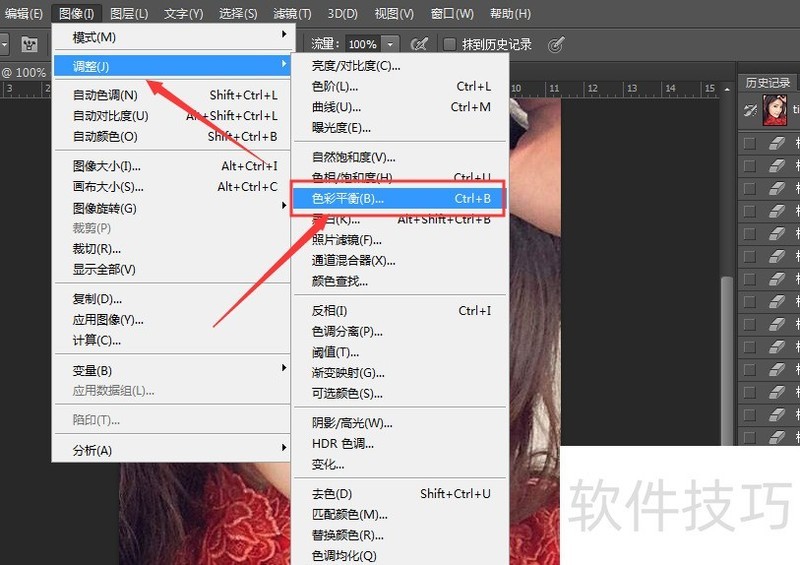The width and height of the screenshot is (800, 565).
Task: Open the 图层(L) menu in menu bar
Action: click(129, 14)
